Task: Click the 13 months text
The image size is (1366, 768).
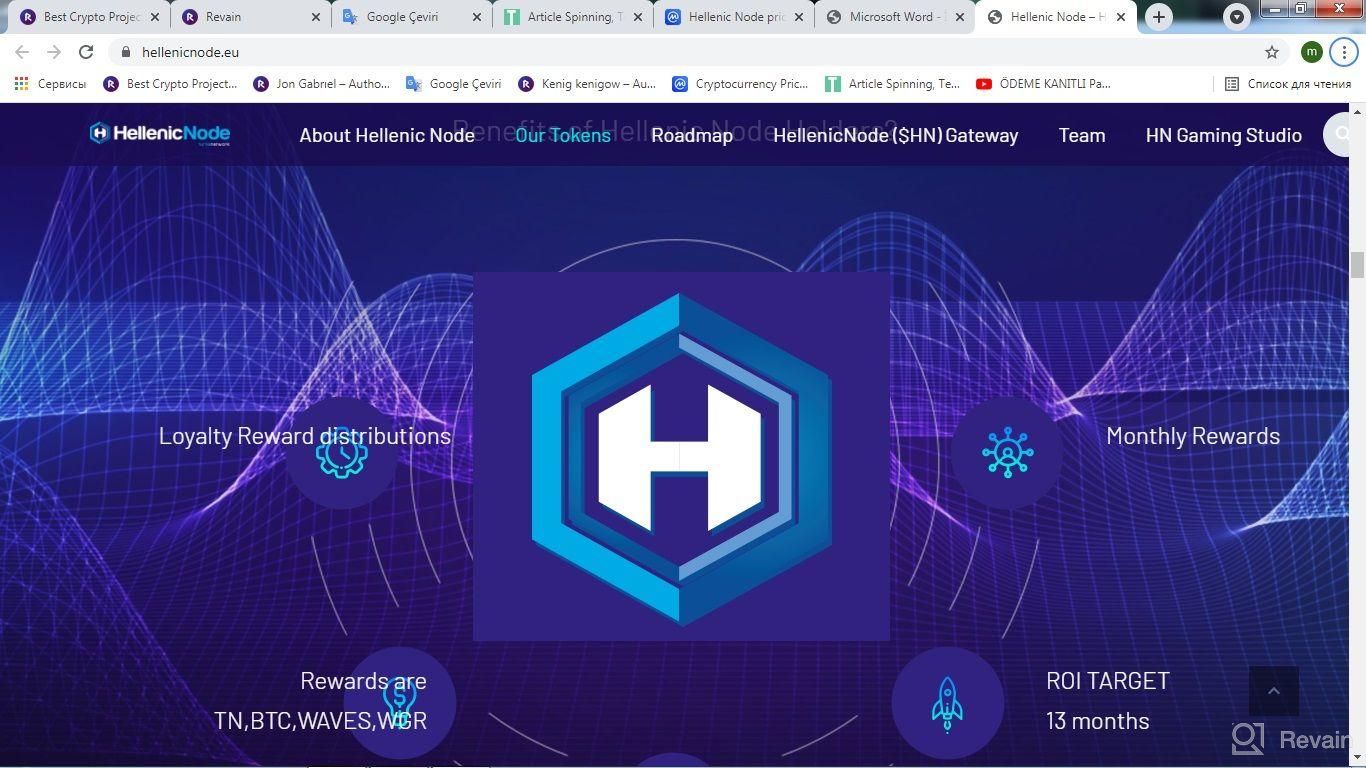Action: point(1098,721)
